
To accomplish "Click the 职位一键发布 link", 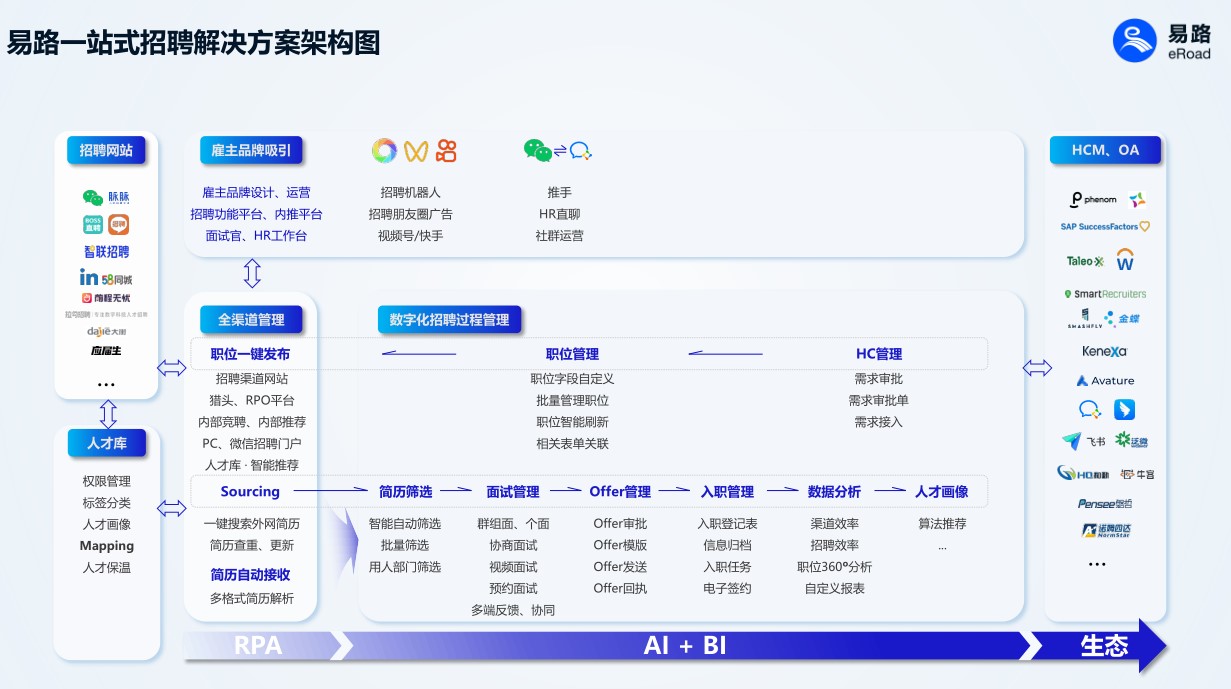I will (253, 353).
